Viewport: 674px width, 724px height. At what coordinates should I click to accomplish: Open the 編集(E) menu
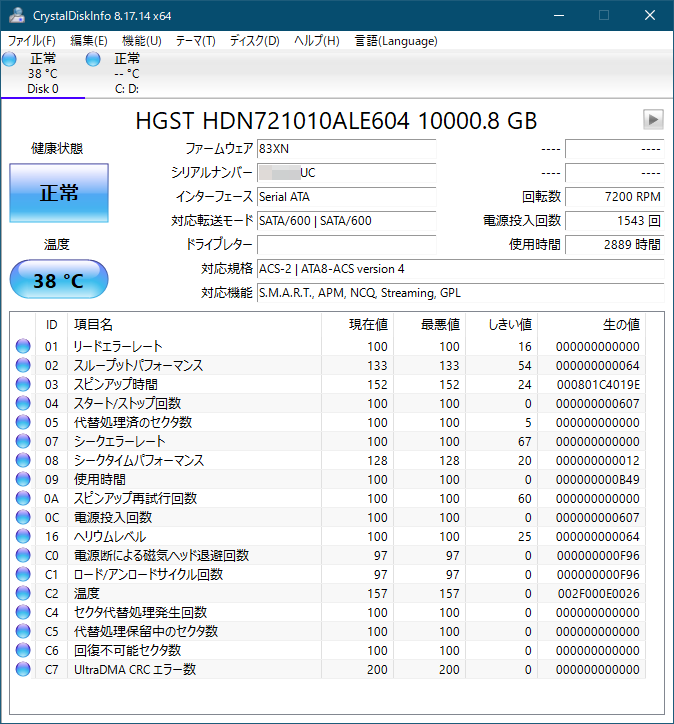pyautogui.click(x=89, y=41)
